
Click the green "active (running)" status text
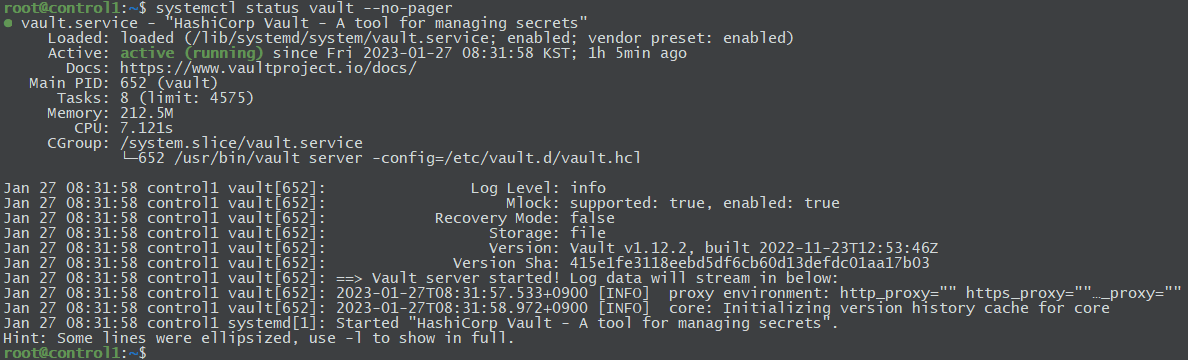click(192, 53)
